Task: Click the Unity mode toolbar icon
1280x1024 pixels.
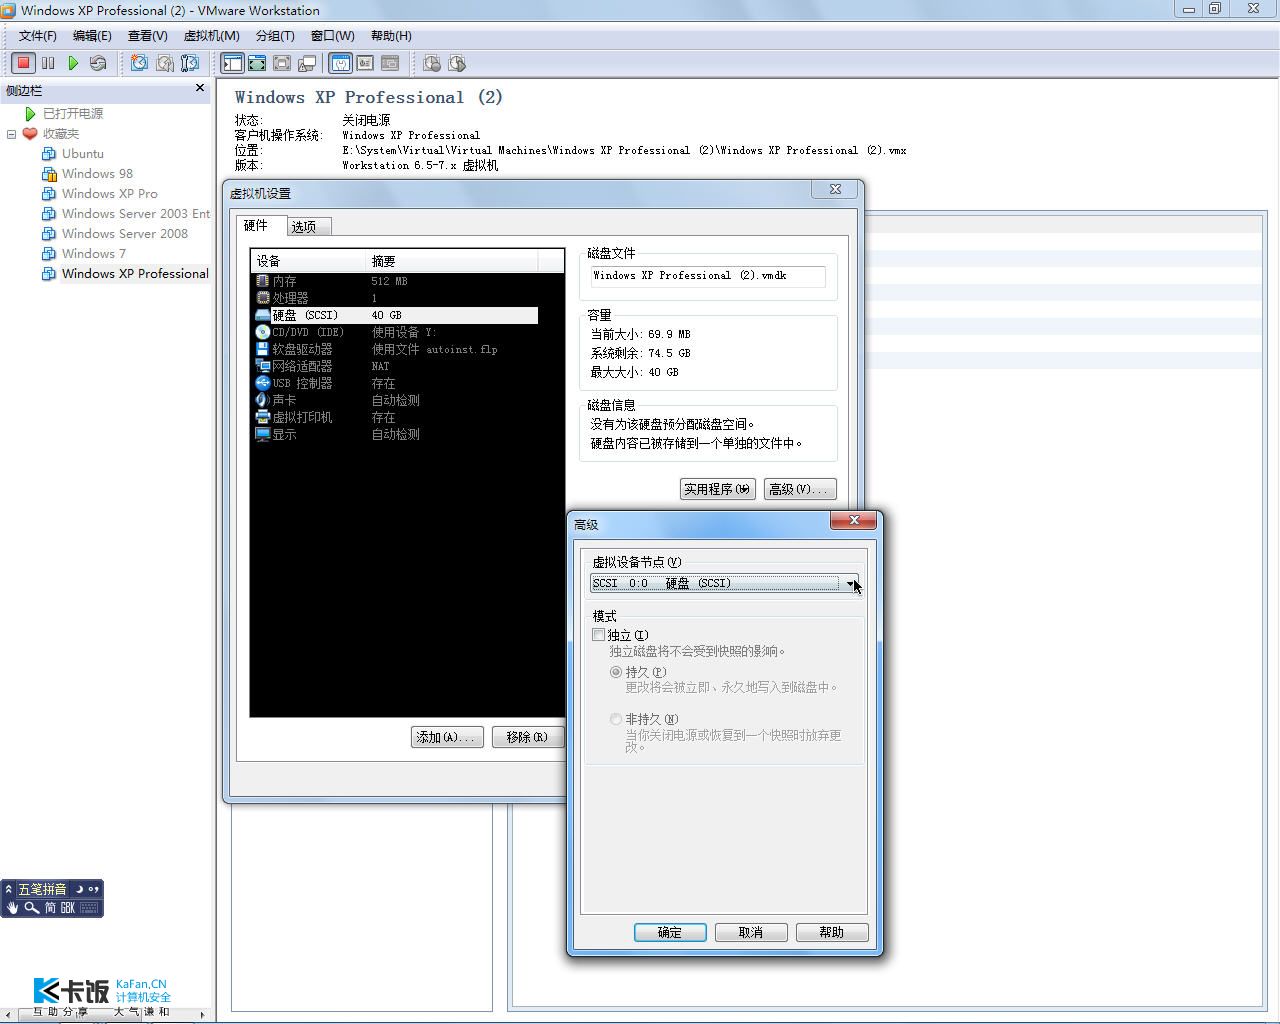Action: pos(307,63)
